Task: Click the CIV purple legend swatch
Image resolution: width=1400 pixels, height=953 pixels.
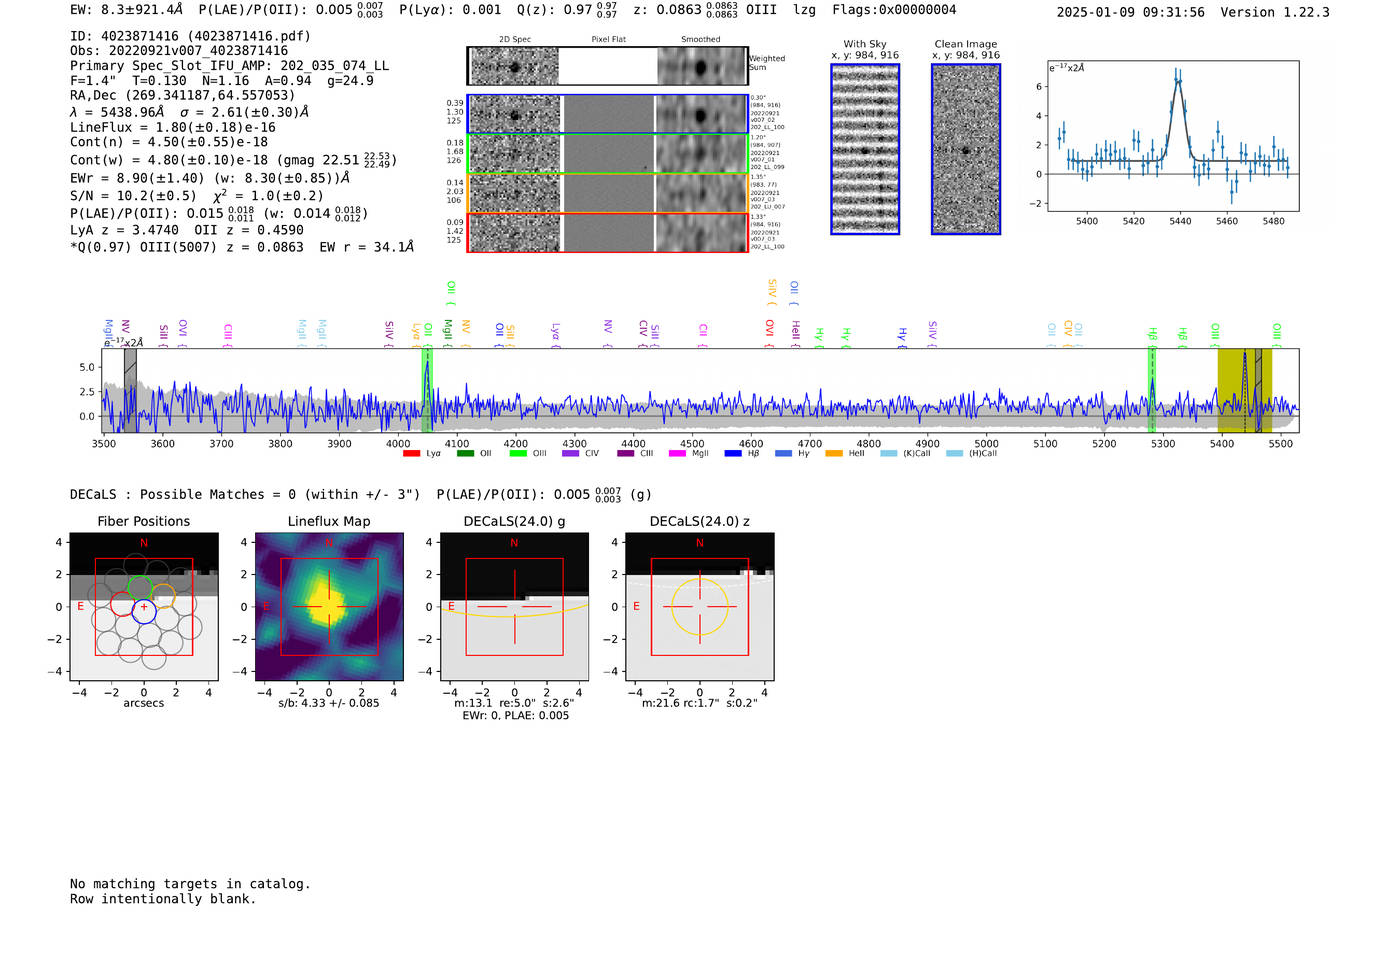Action: (571, 454)
